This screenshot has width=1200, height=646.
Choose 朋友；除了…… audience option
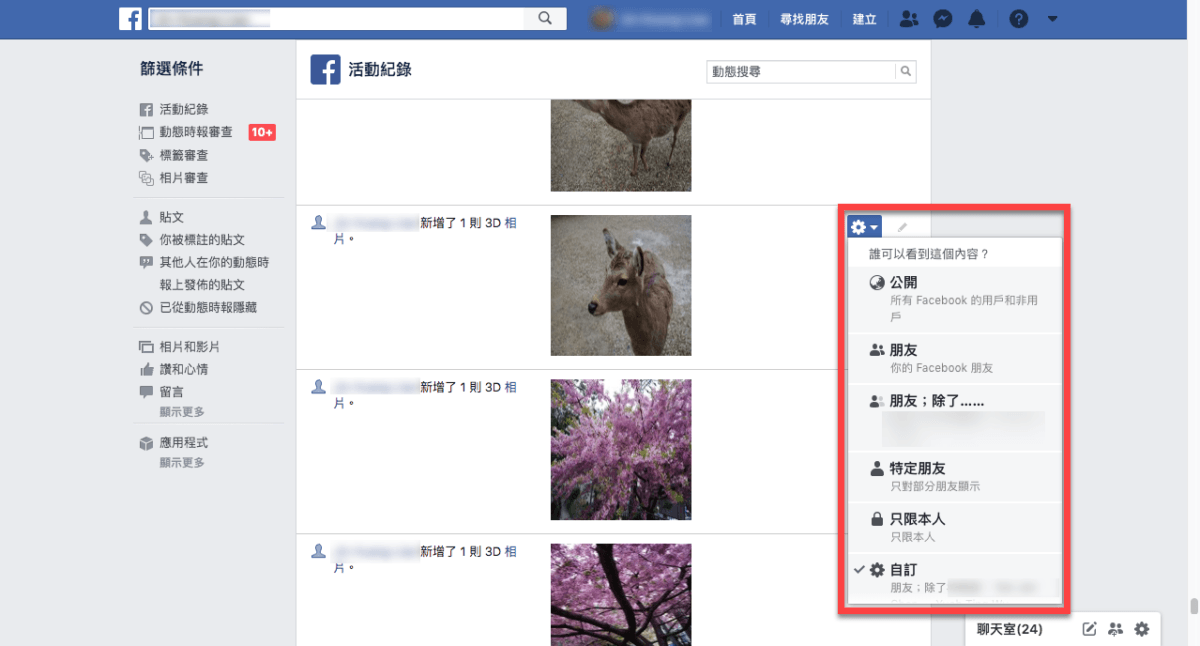[x=953, y=418]
